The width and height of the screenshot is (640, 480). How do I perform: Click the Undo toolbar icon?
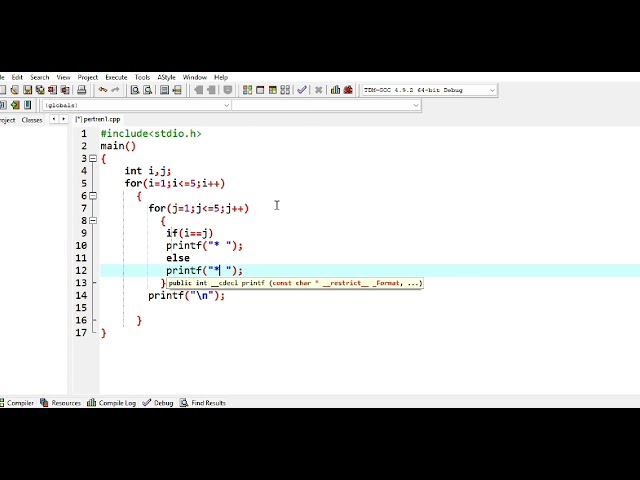pos(103,90)
